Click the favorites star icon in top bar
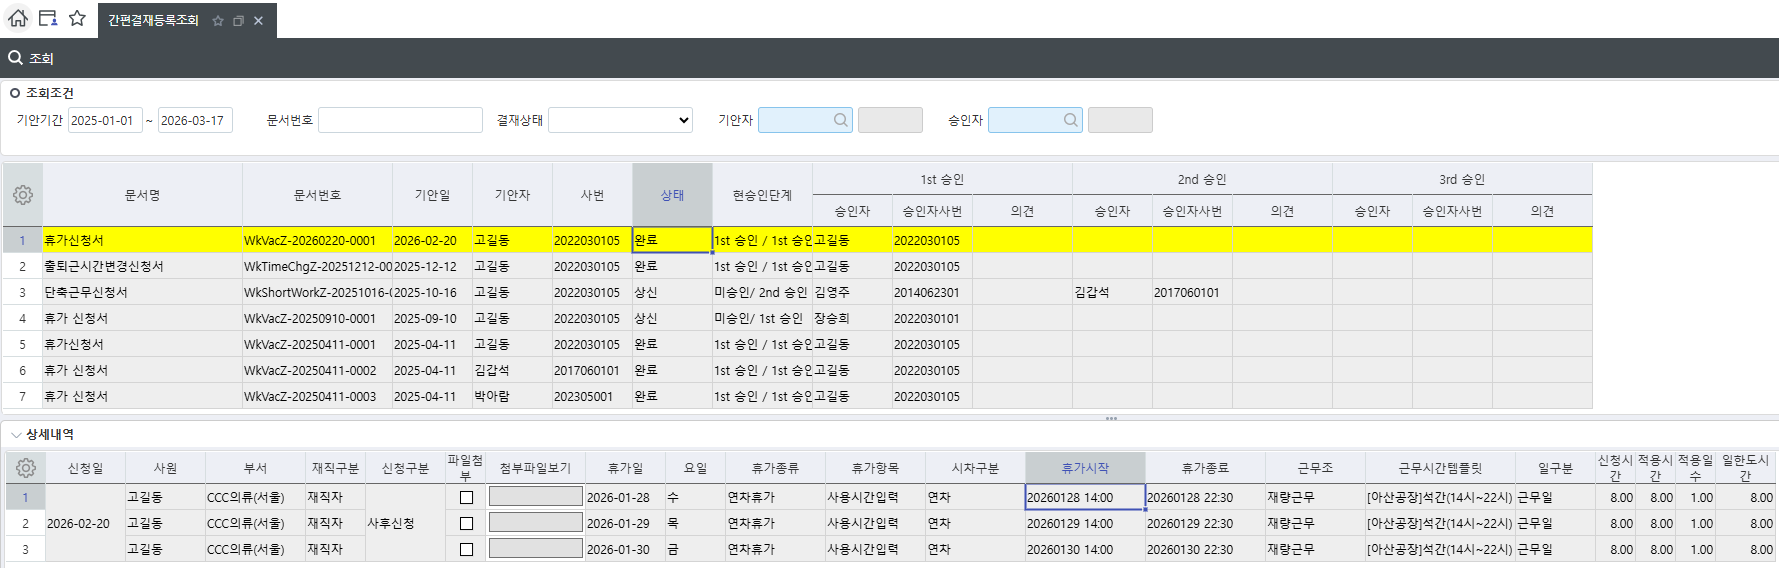Screen dimensions: 1779x568 pos(77,18)
